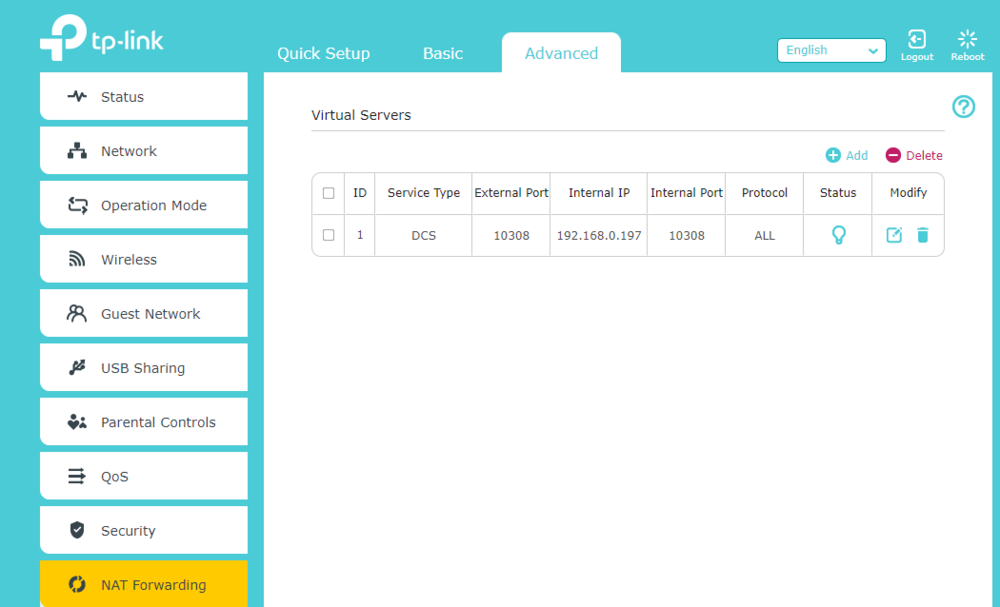The image size is (1000, 607).
Task: Click the tp-link logo
Action: point(102,38)
